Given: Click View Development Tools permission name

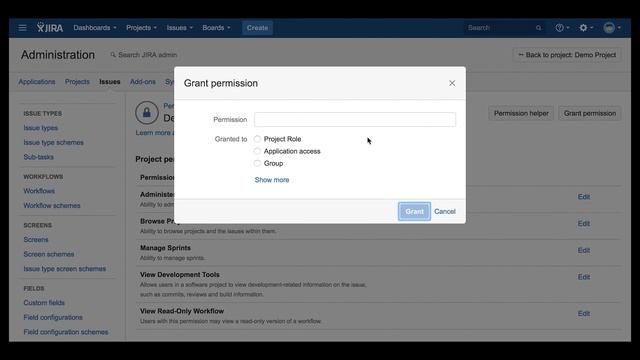Looking at the screenshot, I should (x=180, y=275).
